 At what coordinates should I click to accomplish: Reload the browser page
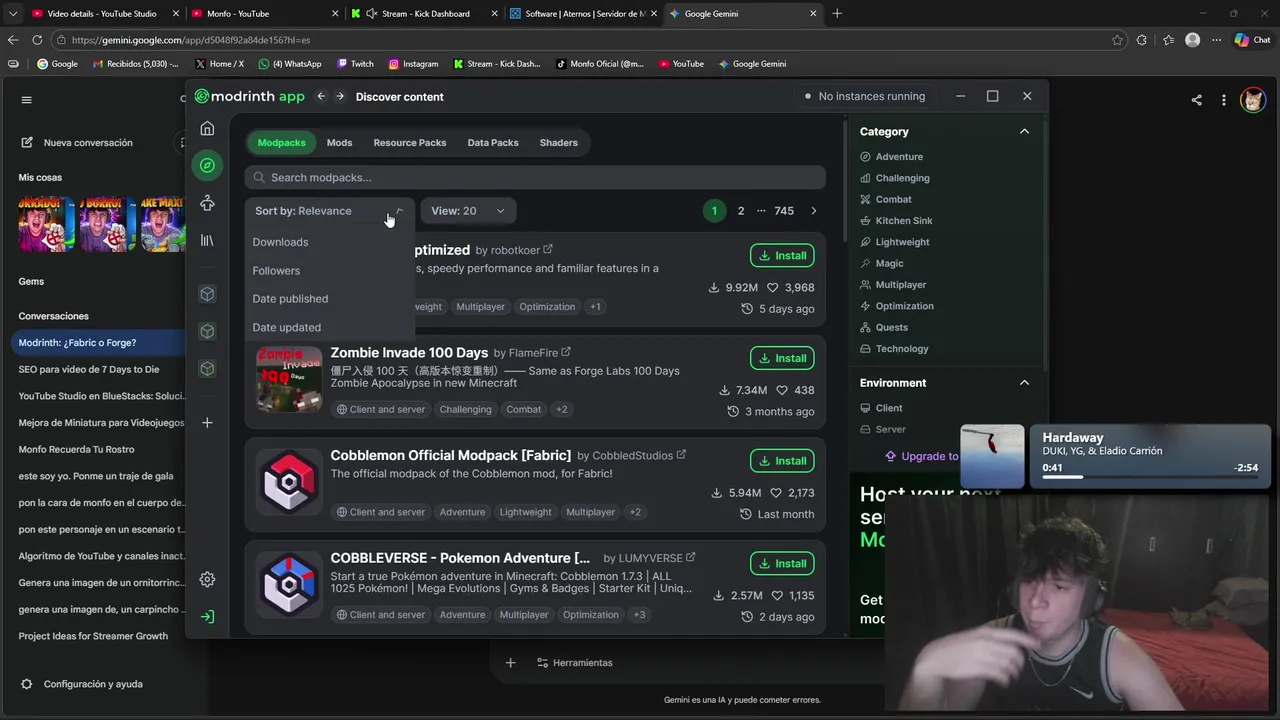37,40
